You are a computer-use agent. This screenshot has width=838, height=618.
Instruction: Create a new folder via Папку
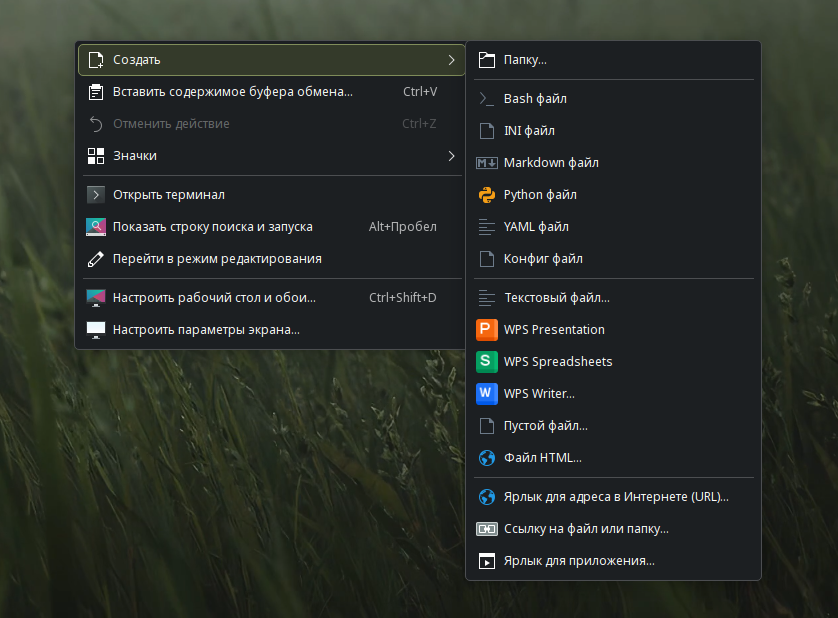click(x=525, y=60)
